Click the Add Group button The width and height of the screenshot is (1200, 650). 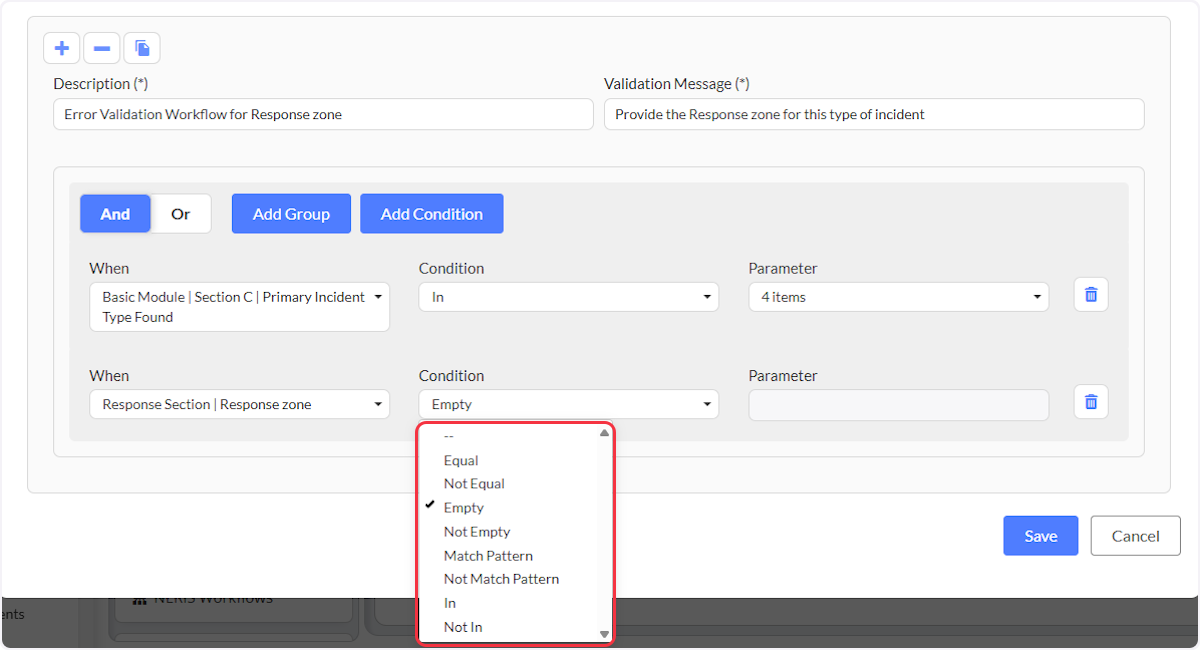pos(291,214)
